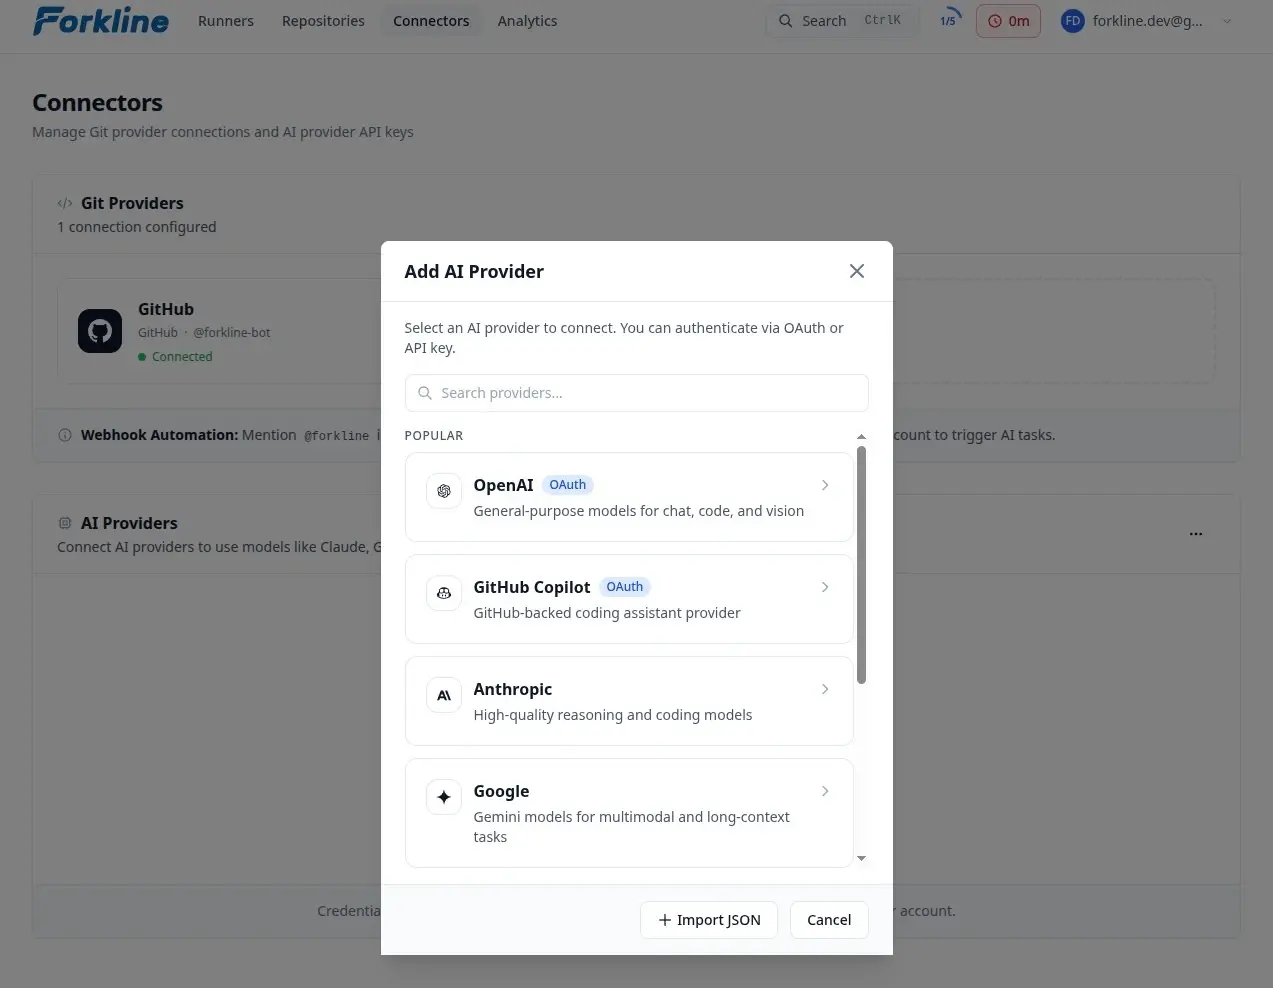Viewport: 1273px width, 988px height.
Task: Click the POPULAR section label
Action: 434,436
